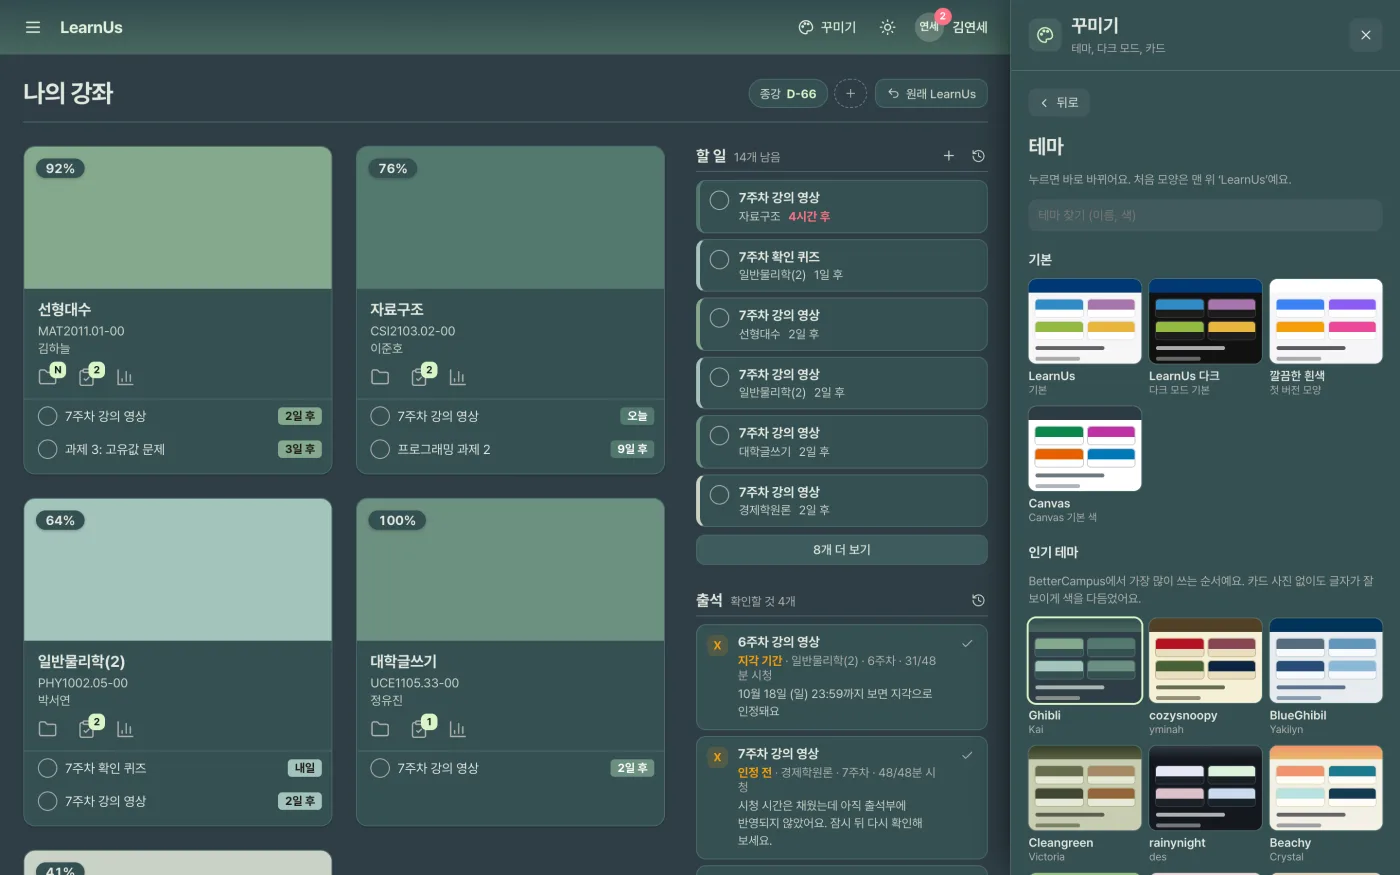The height and width of the screenshot is (875, 1400).
Task: Click the 김연세 user name
Action: point(970,27)
